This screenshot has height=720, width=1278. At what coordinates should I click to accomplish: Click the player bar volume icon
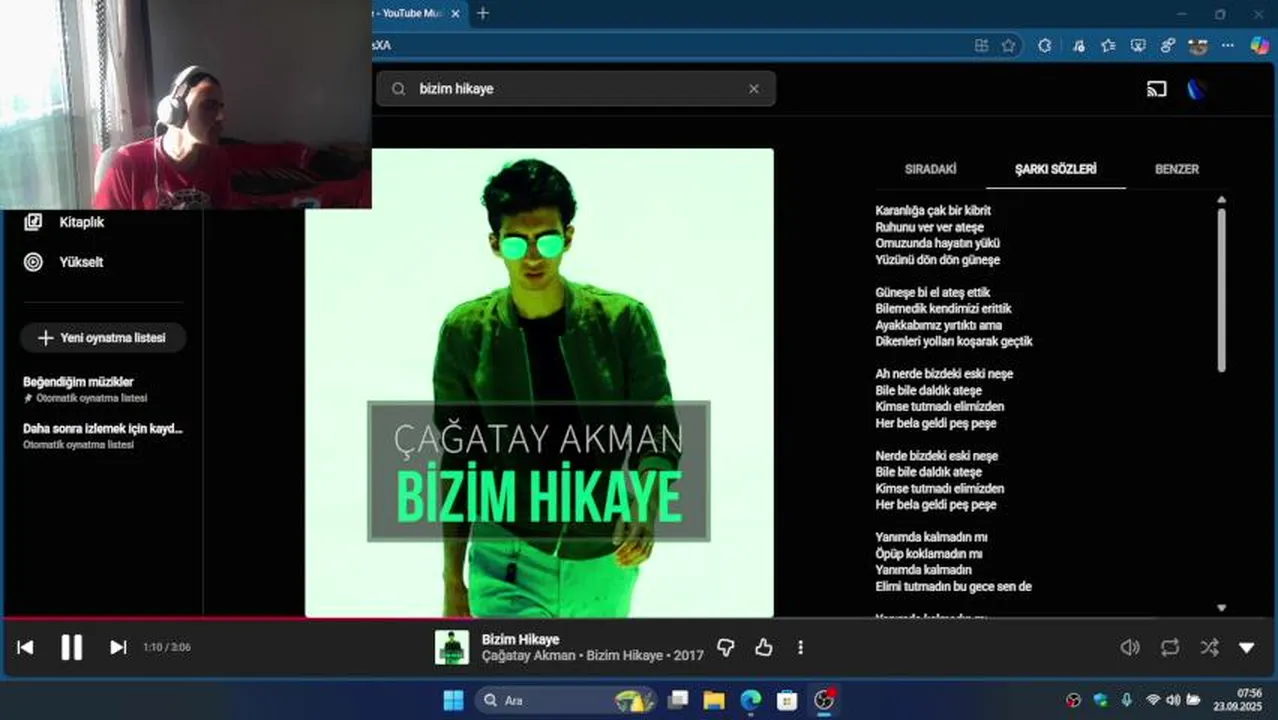tap(1130, 647)
